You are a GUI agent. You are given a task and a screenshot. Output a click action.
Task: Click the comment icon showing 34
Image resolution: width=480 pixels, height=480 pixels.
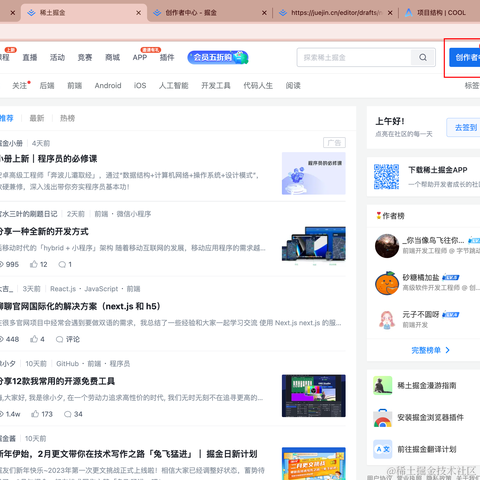coord(68,414)
